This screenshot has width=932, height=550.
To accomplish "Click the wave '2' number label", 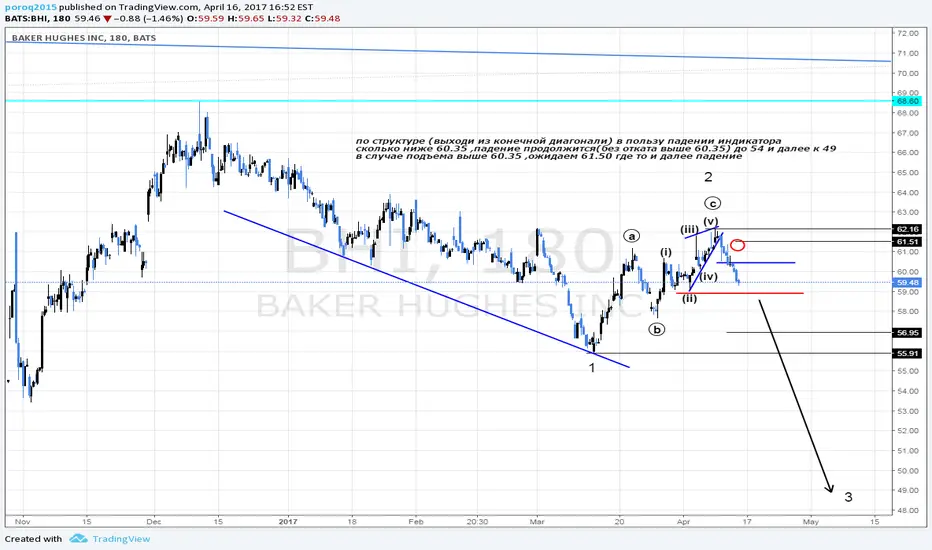I will click(x=708, y=177).
